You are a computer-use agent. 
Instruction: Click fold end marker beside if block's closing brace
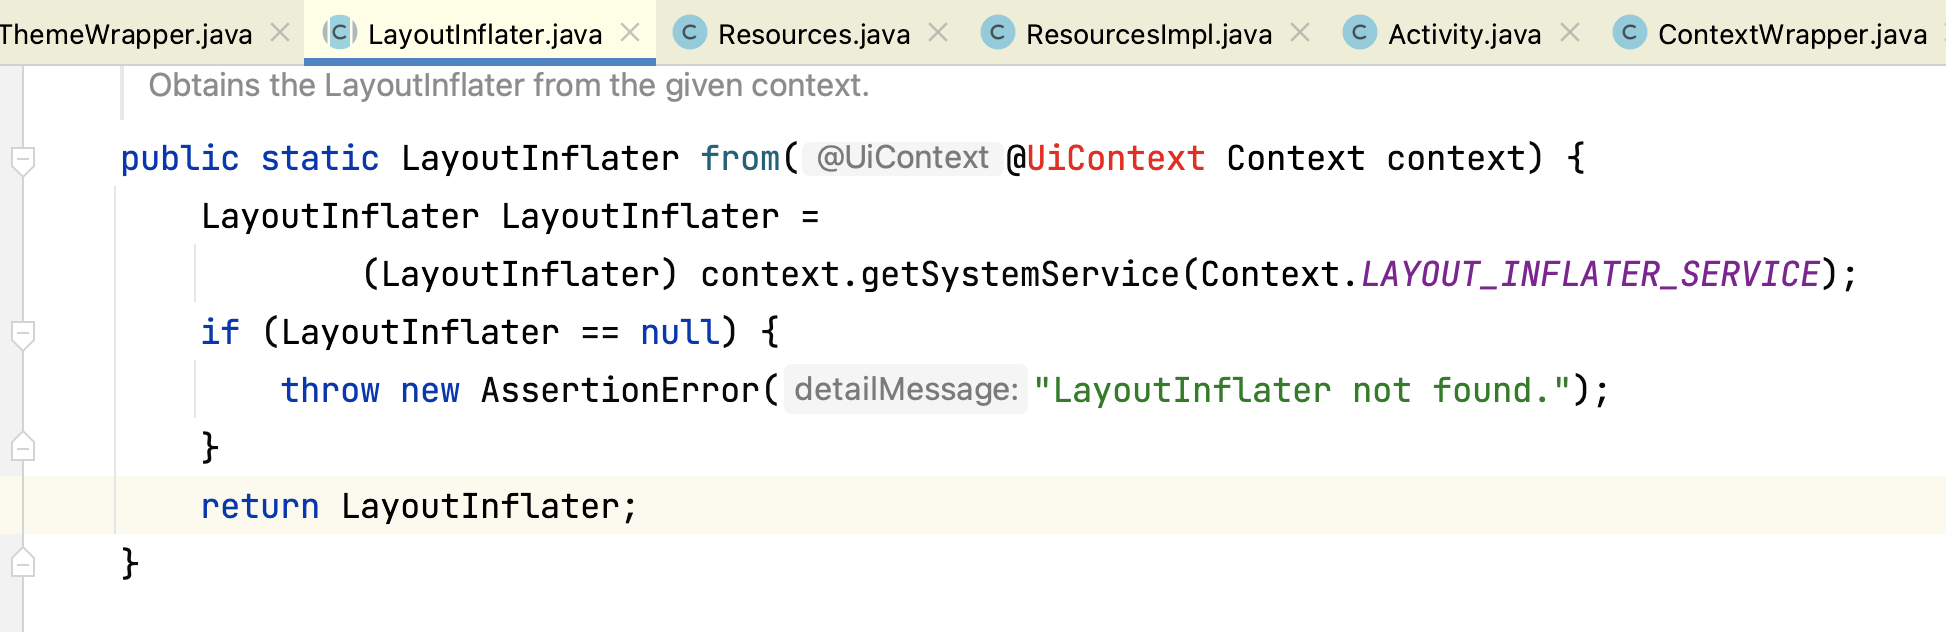(x=23, y=448)
